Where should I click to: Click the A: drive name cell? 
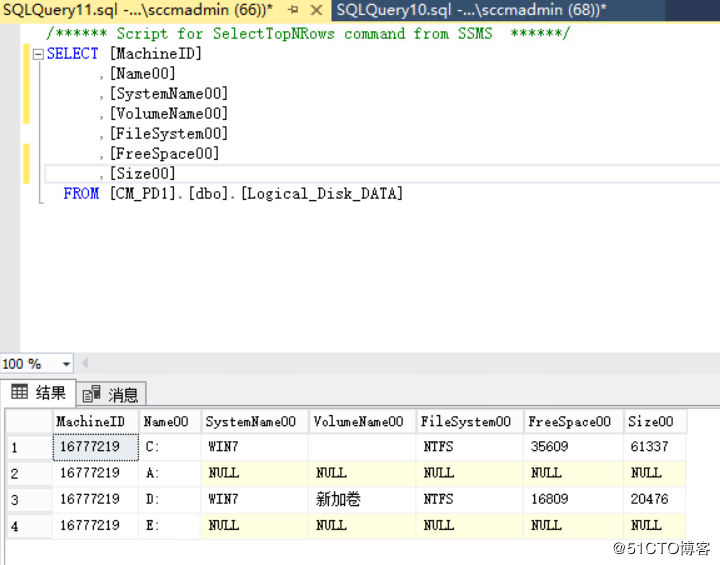pos(169,474)
